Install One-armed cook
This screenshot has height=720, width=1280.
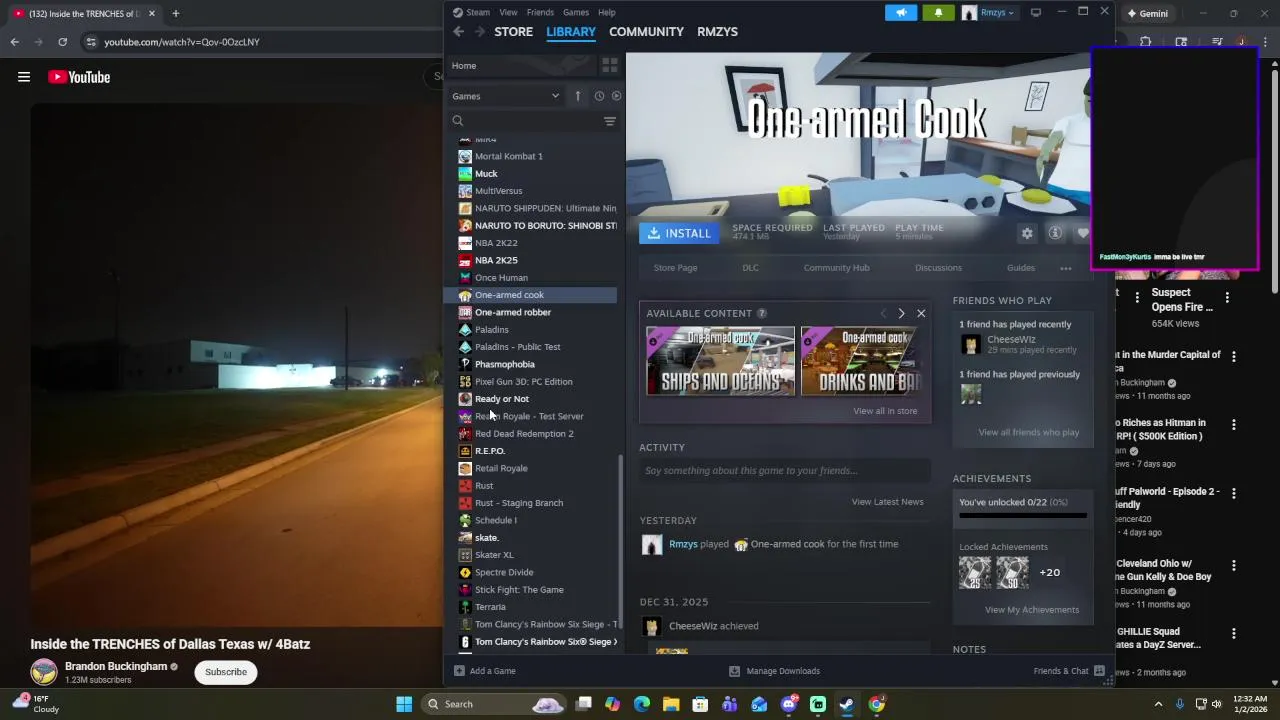pyautogui.click(x=679, y=233)
